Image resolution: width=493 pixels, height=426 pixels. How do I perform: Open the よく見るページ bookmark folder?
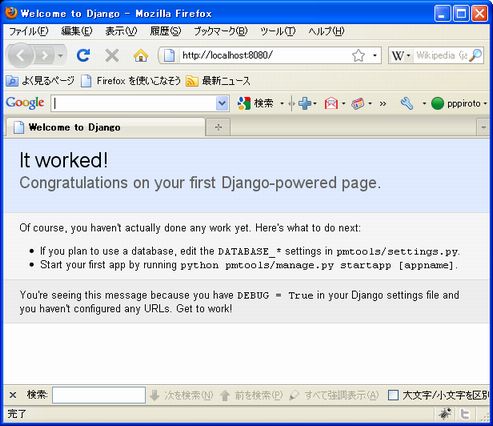pos(40,81)
